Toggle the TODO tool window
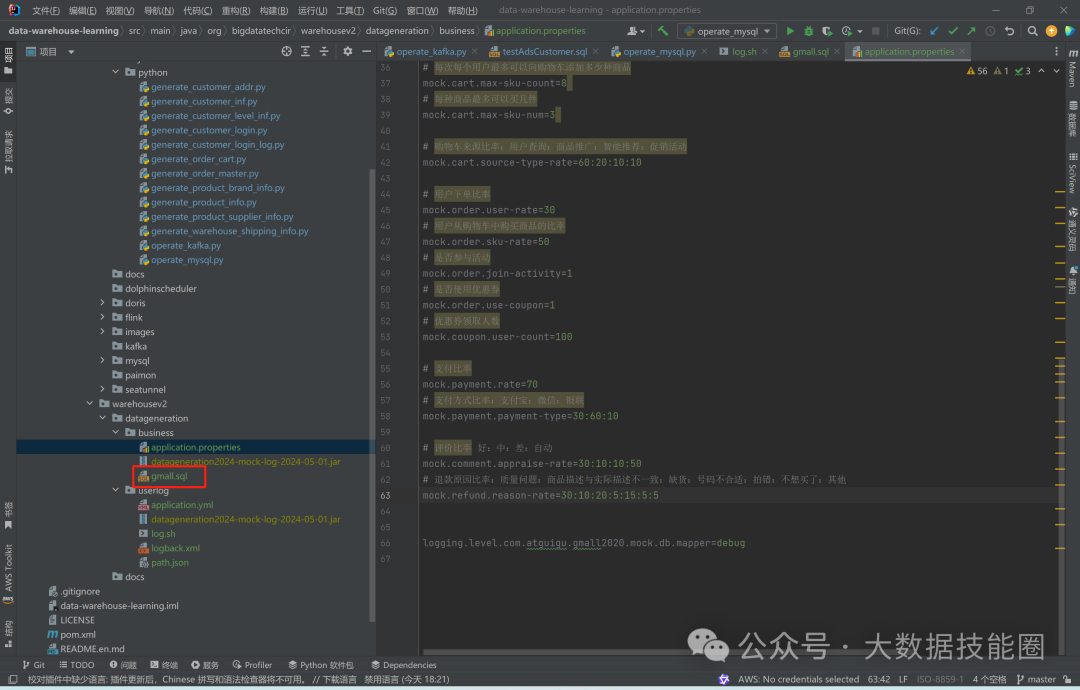This screenshot has width=1080, height=690. pyautogui.click(x=76, y=665)
